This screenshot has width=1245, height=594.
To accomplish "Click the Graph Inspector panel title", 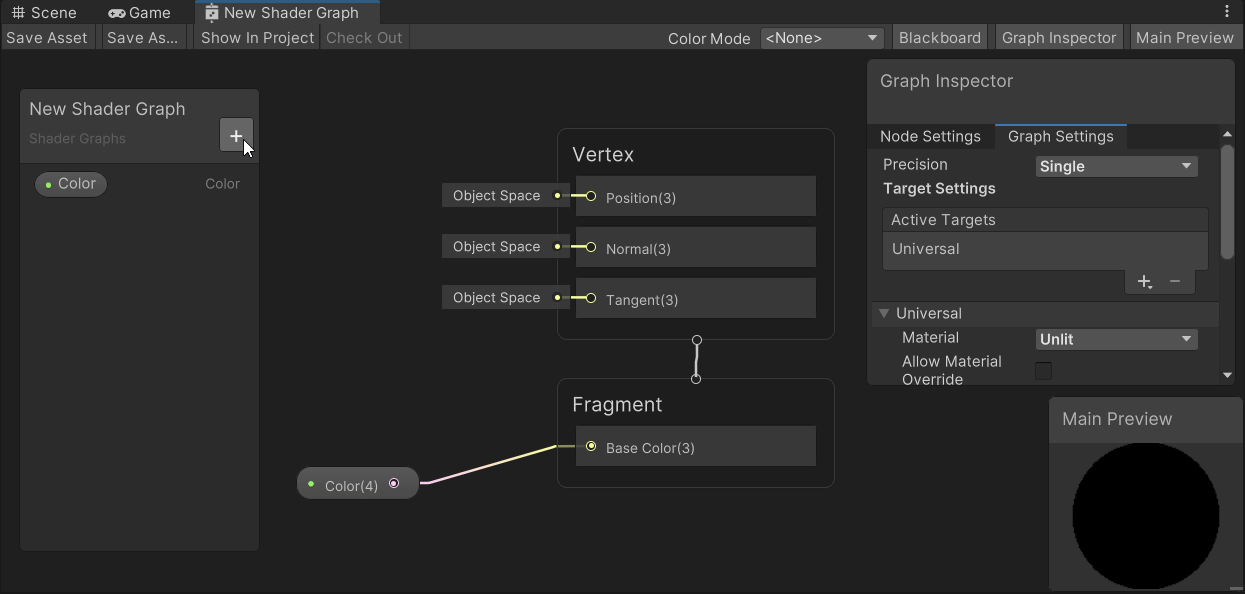I will pyautogui.click(x=946, y=82).
